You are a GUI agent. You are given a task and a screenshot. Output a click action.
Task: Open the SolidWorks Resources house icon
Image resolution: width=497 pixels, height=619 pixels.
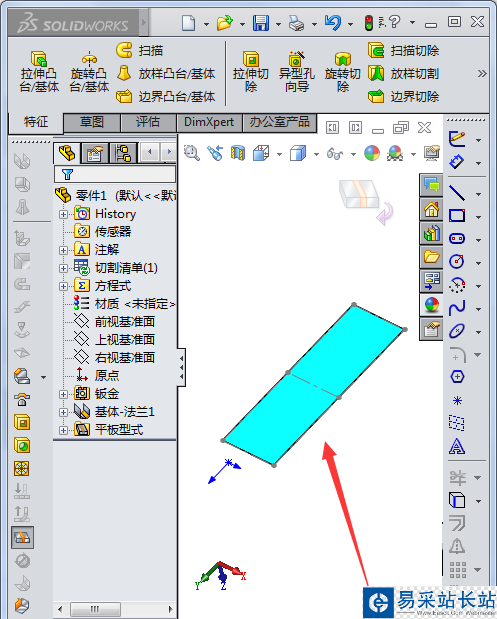coord(431,209)
